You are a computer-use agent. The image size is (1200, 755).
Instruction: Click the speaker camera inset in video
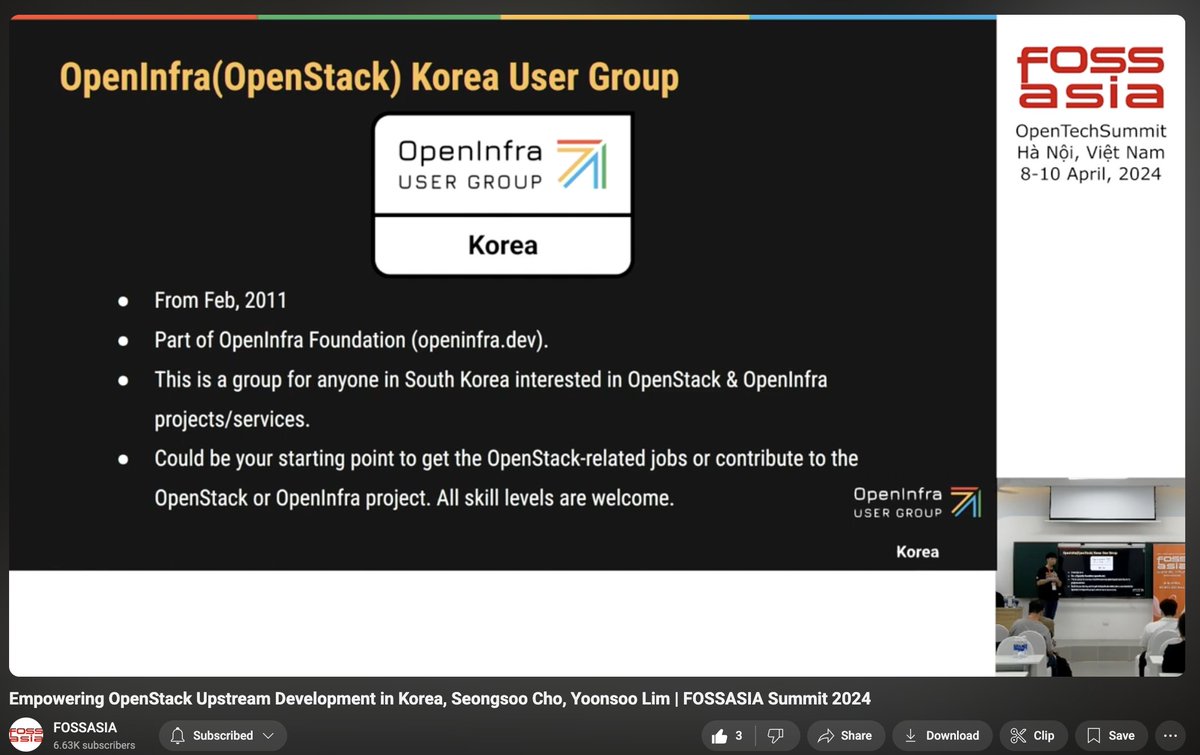coord(1091,577)
